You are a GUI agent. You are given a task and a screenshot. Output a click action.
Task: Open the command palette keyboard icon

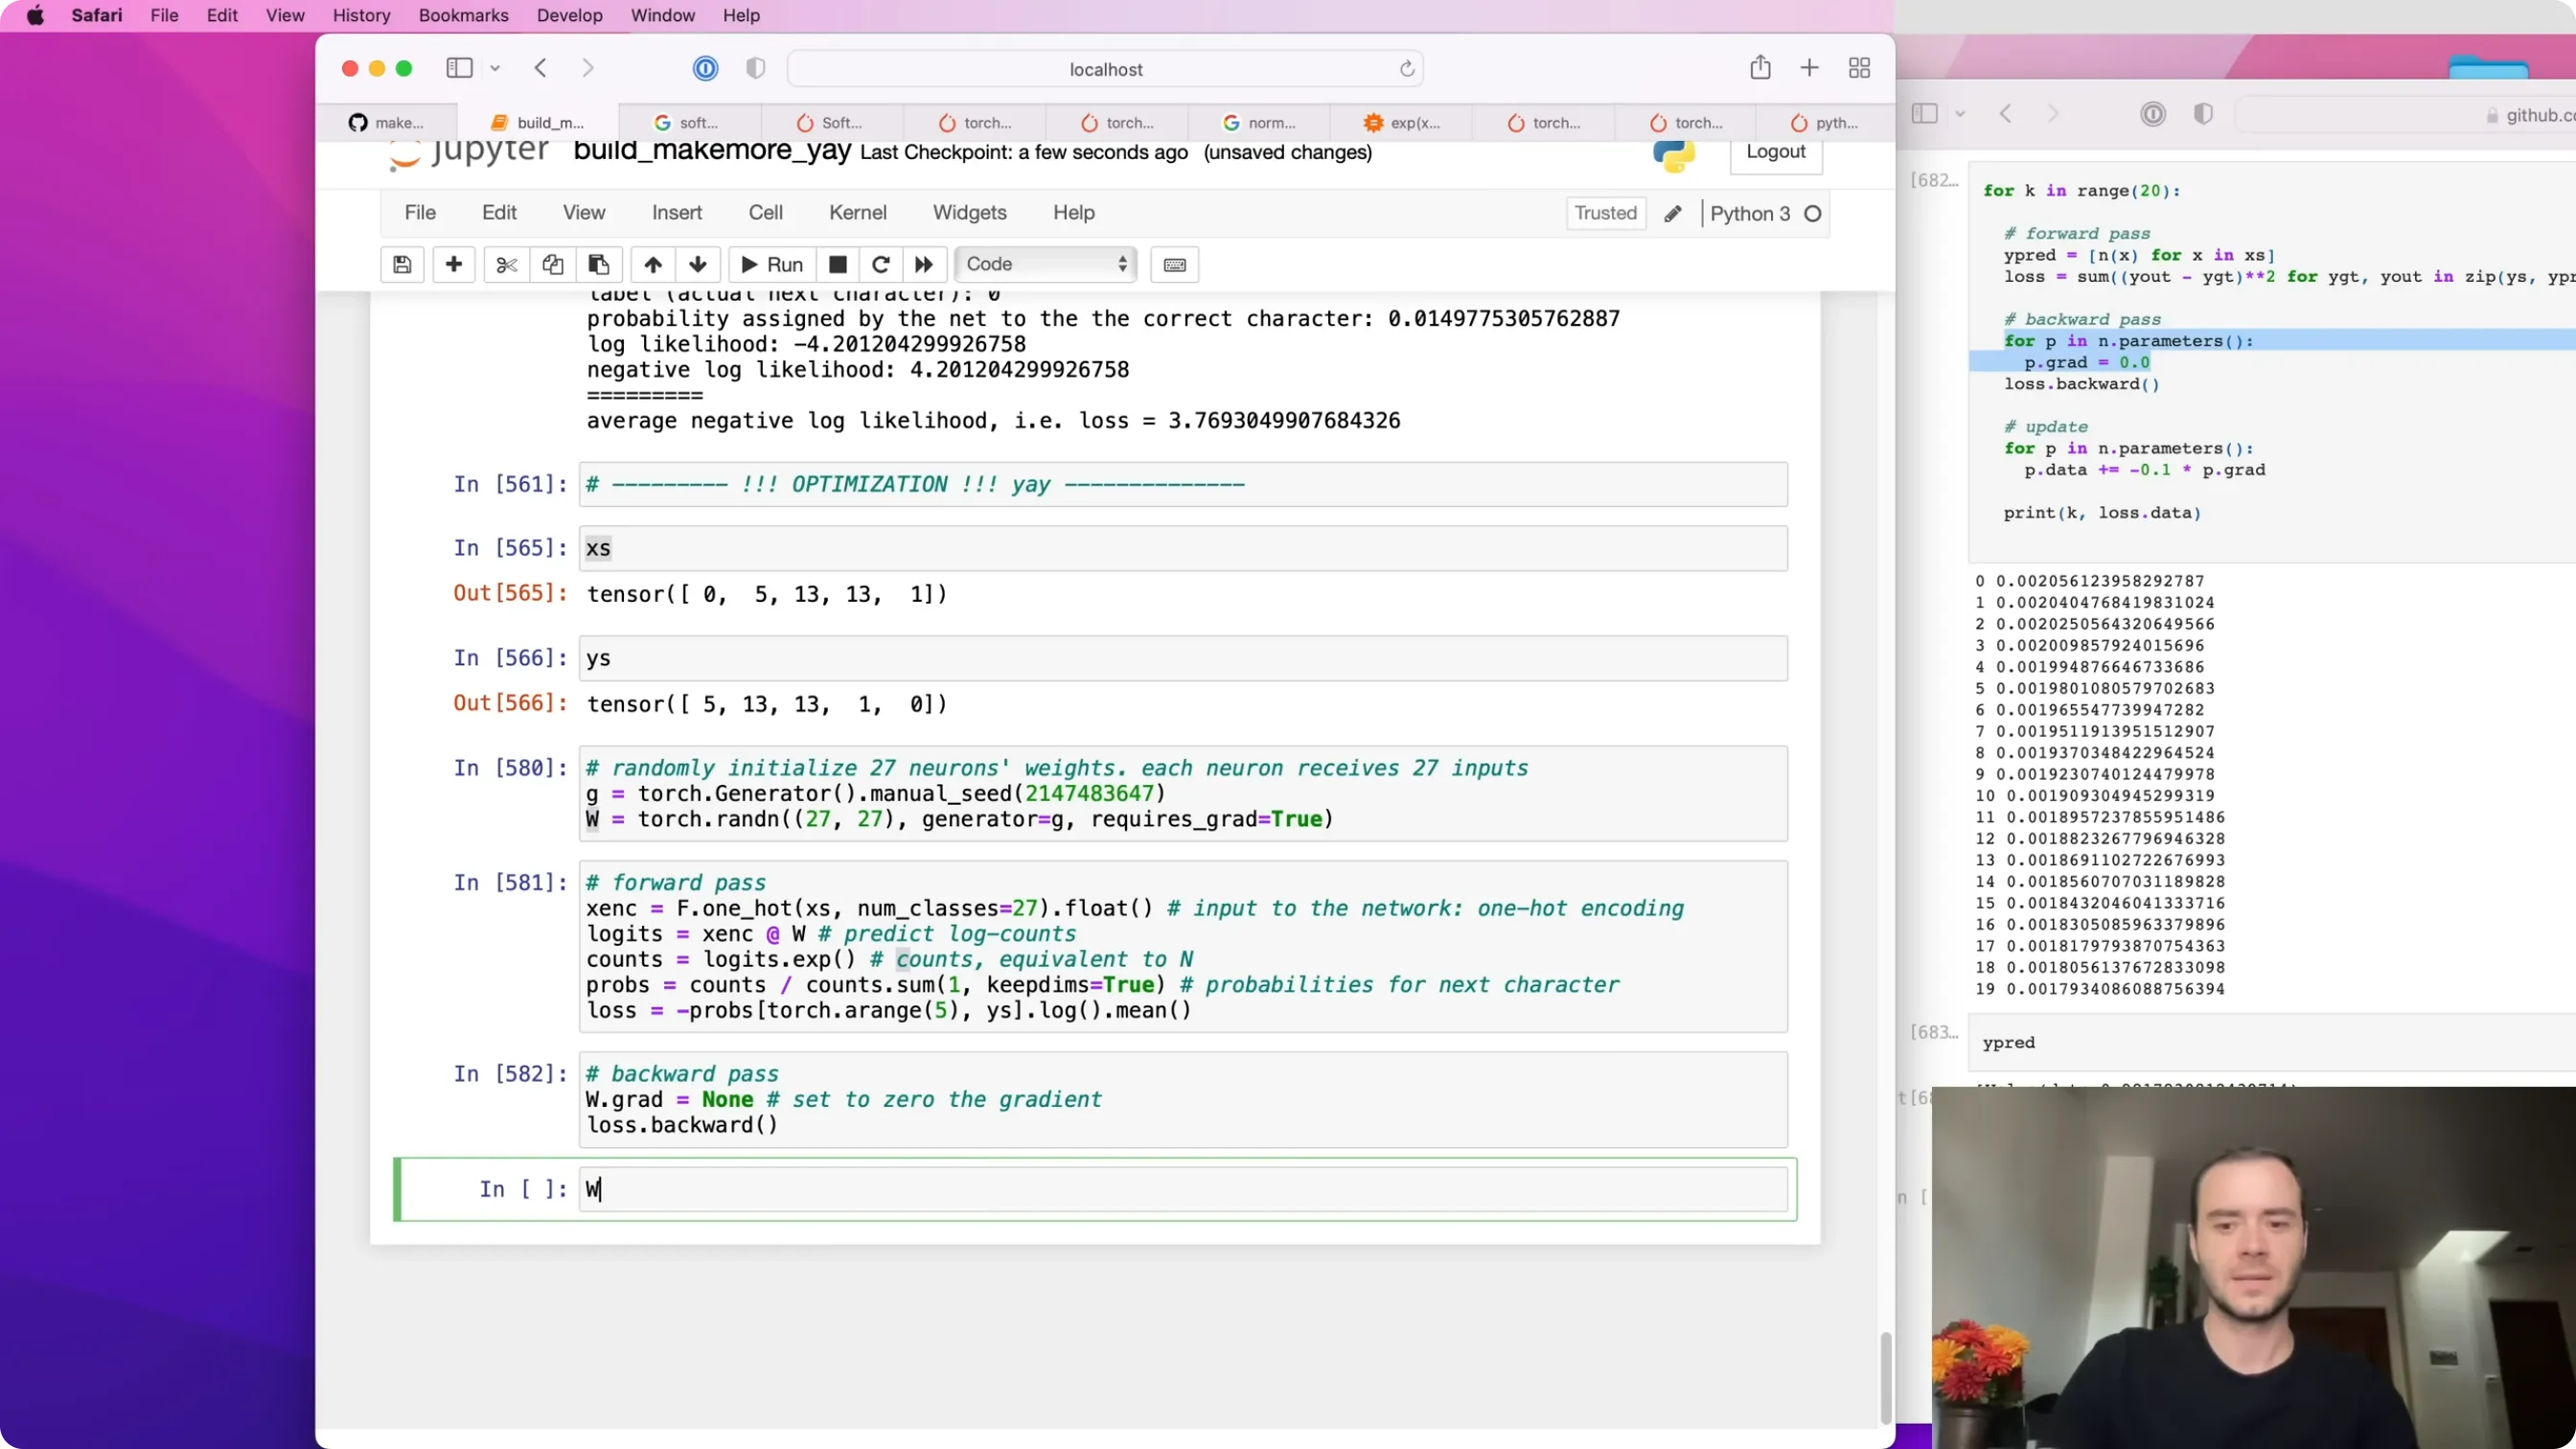[1175, 264]
